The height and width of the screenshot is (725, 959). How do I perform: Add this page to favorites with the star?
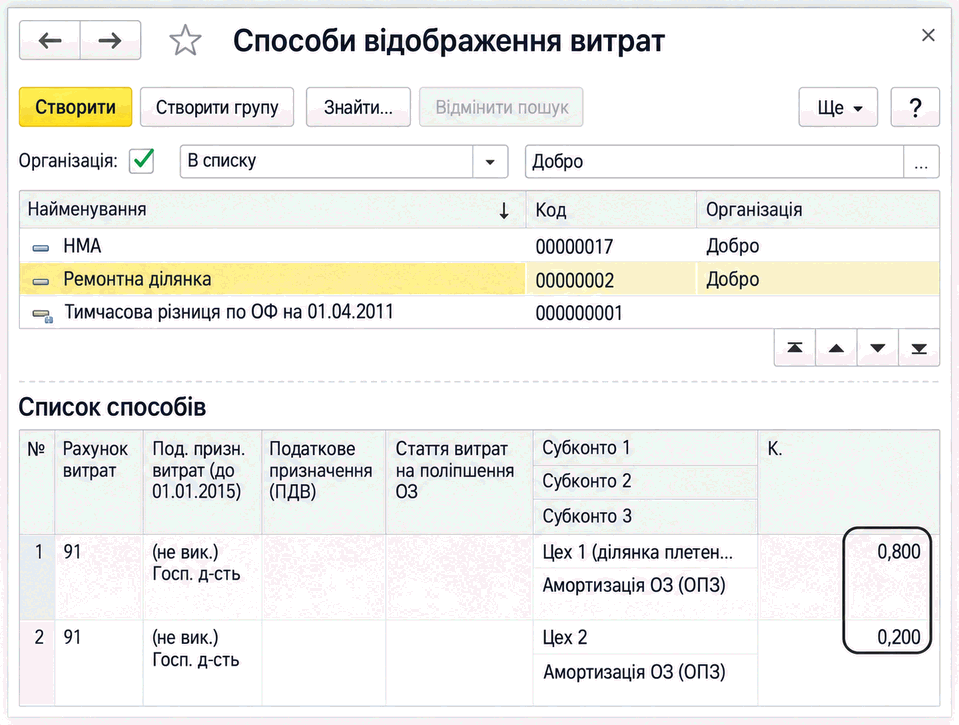(185, 41)
